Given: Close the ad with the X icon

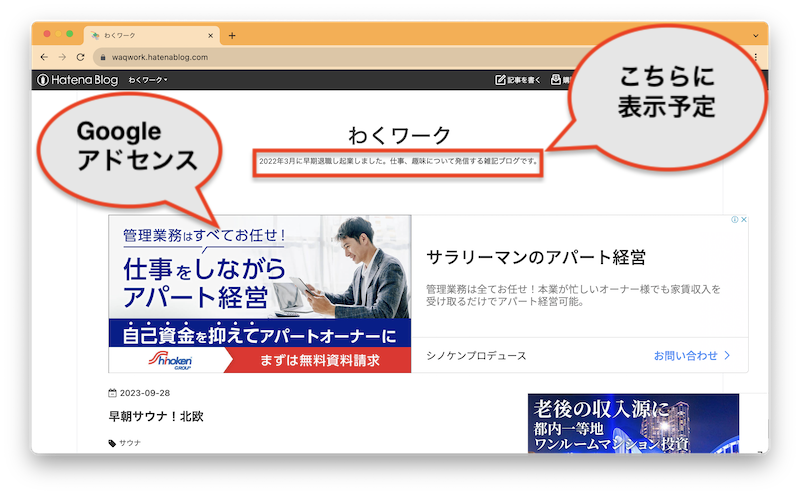Looking at the screenshot, I should coord(744,219).
